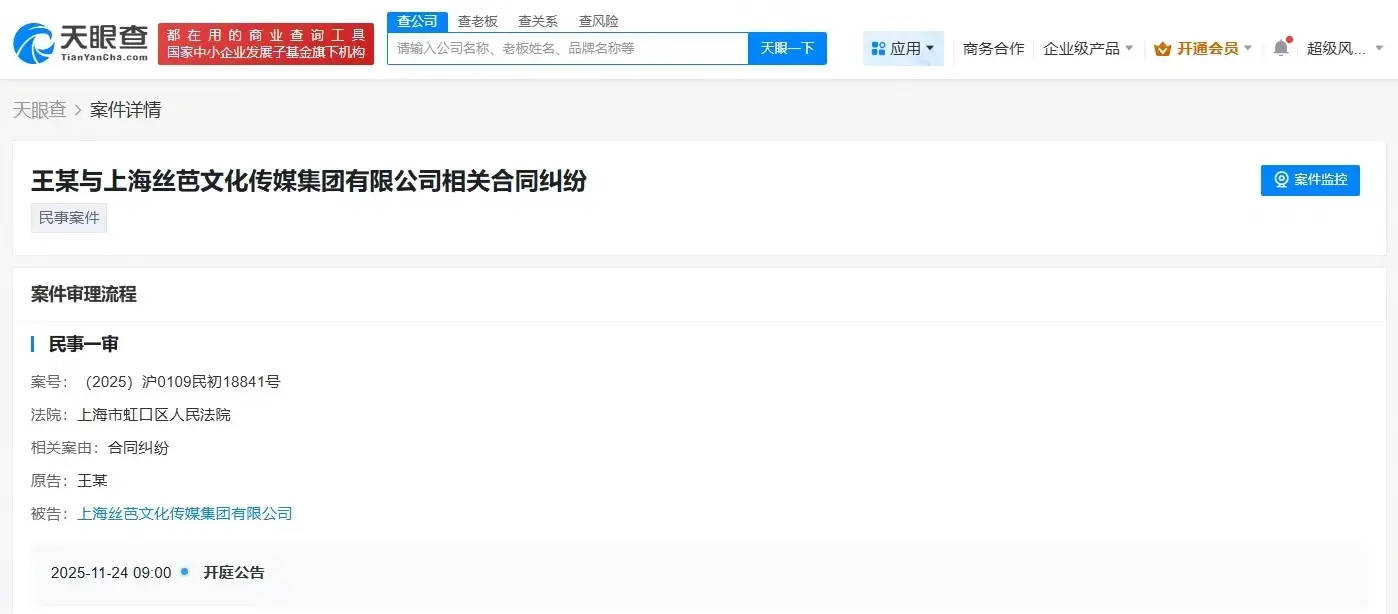Expand the 企业级产品 dropdown
This screenshot has width=1398, height=614.
click(x=1088, y=48)
